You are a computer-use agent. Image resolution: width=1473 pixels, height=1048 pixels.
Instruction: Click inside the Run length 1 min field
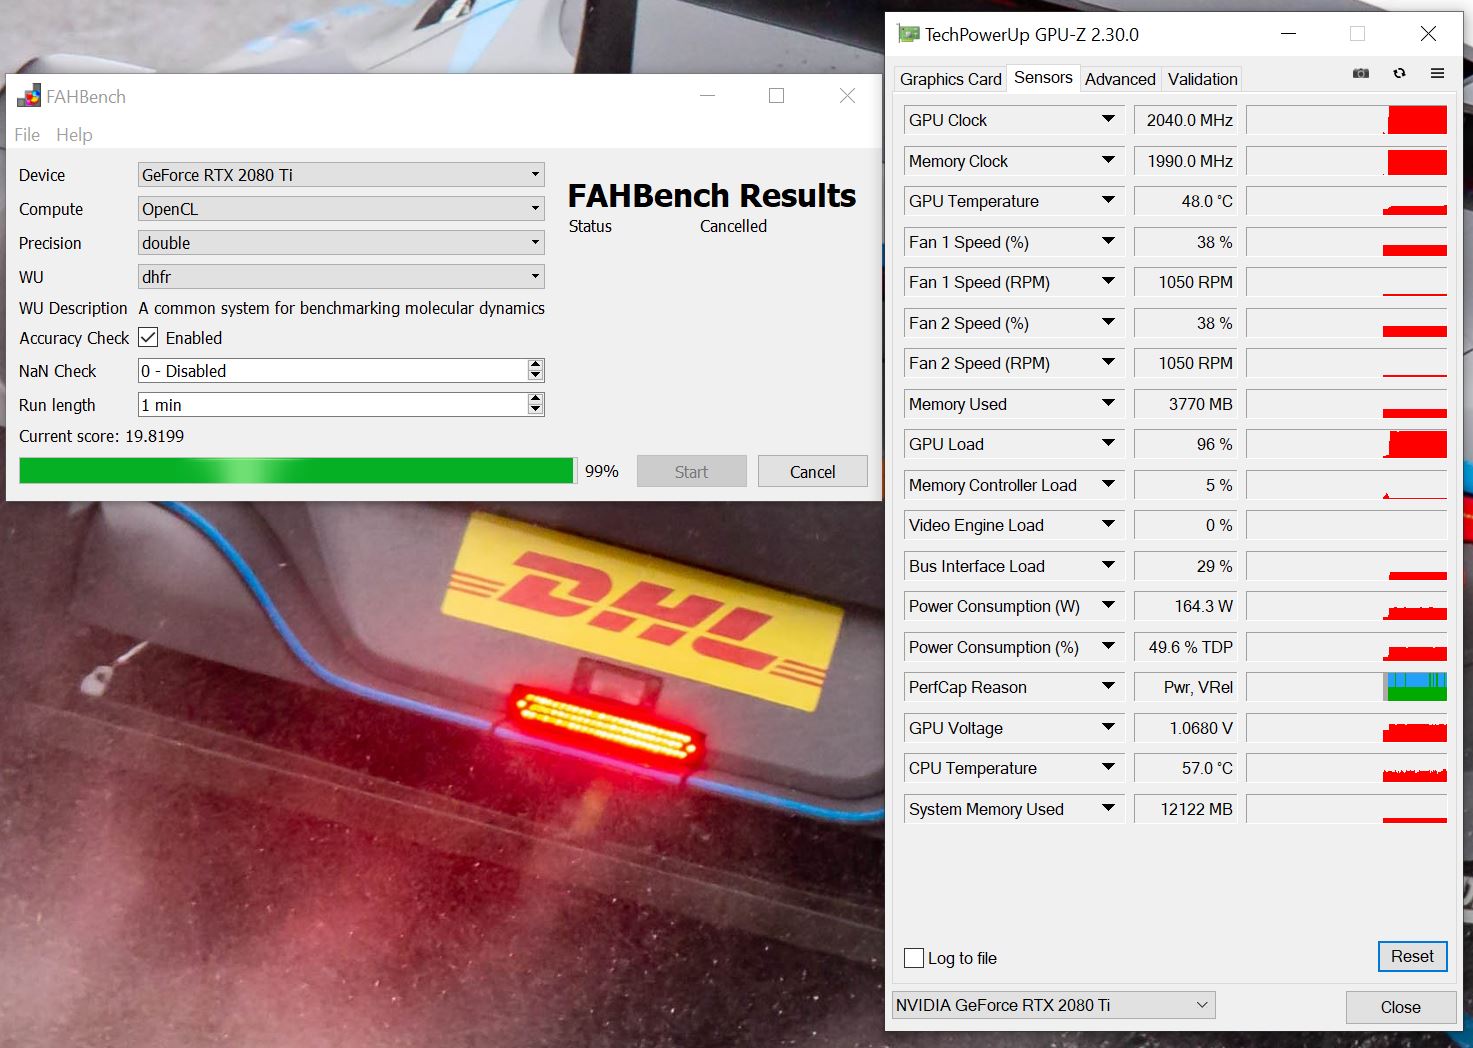point(332,404)
